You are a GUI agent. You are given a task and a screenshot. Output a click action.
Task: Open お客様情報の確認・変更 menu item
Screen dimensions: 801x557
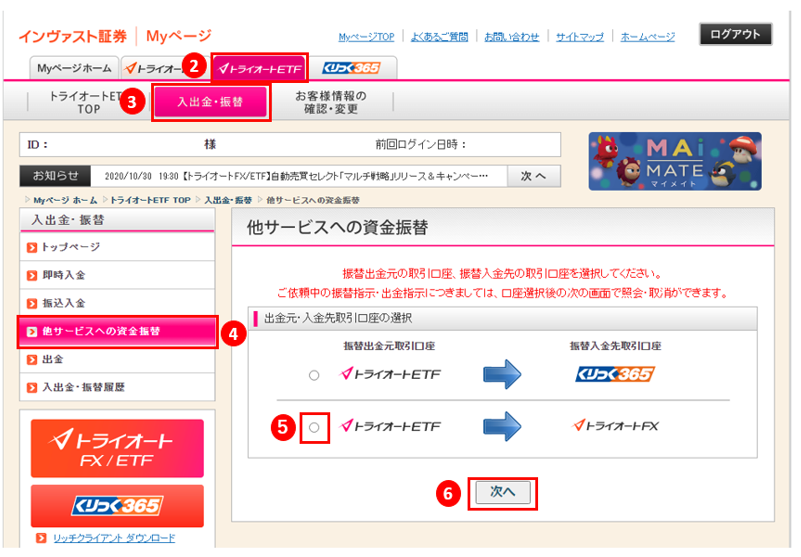click(x=331, y=102)
